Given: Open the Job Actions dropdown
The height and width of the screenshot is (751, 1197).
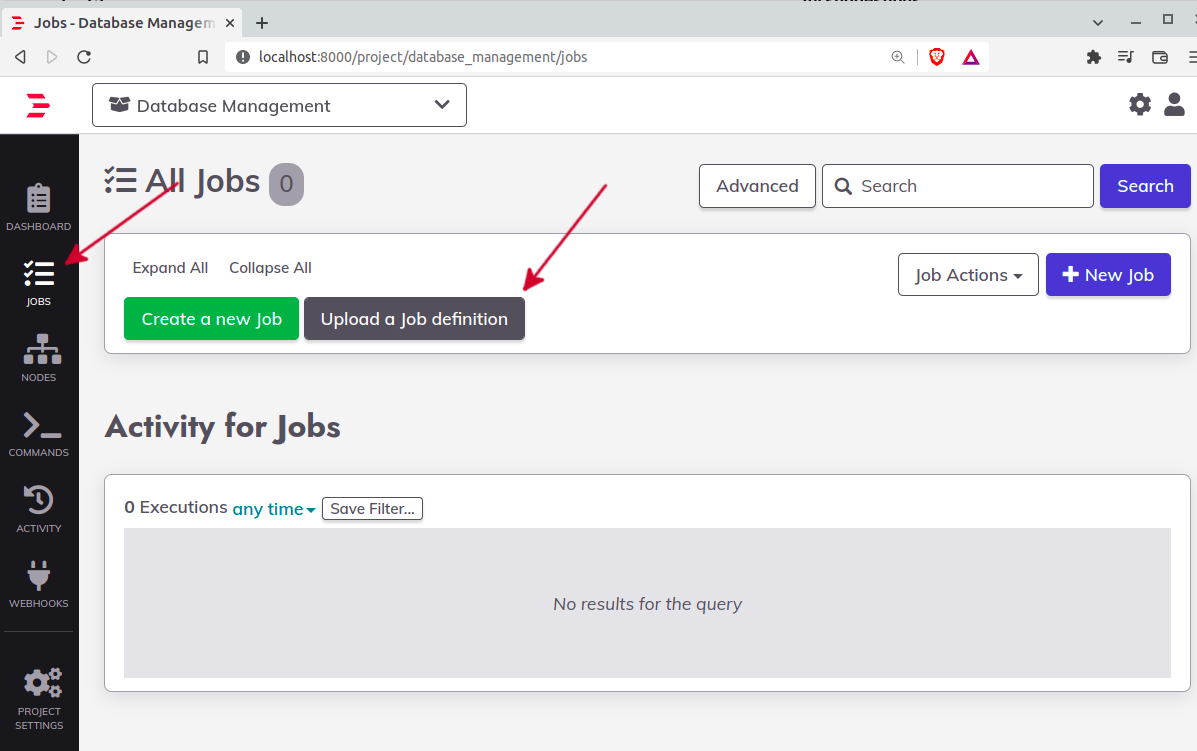Looking at the screenshot, I should [968, 275].
